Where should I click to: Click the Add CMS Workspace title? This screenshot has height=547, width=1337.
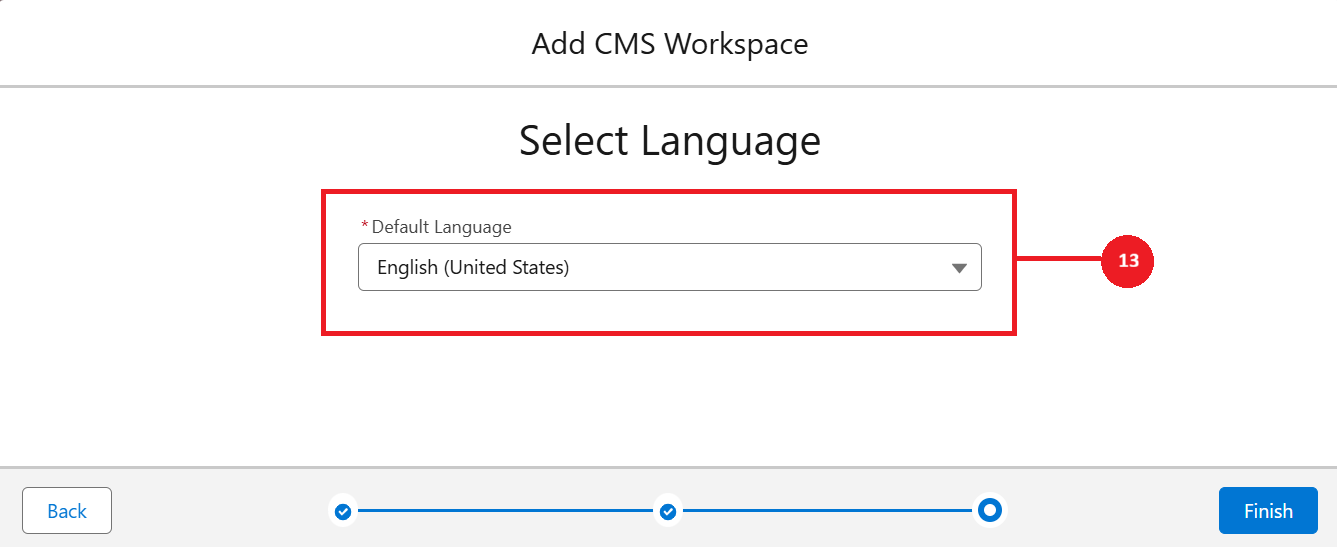point(669,44)
